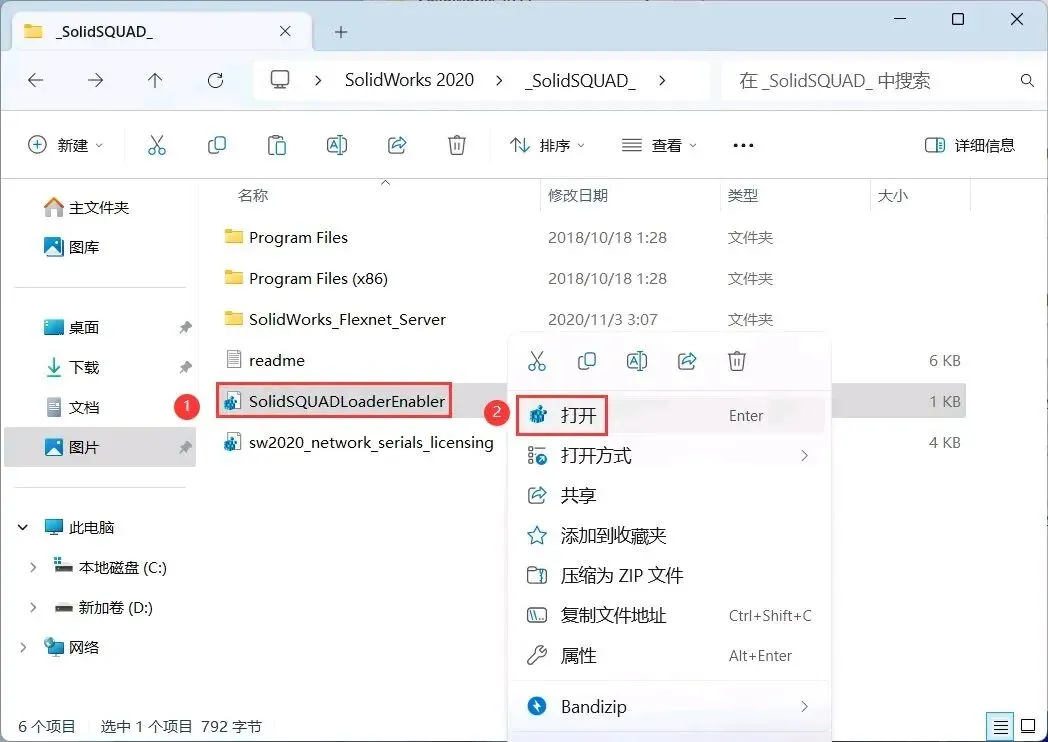The image size is (1048, 742).
Task: Share via the context menu top-row share icon
Action: pyautogui.click(x=687, y=361)
